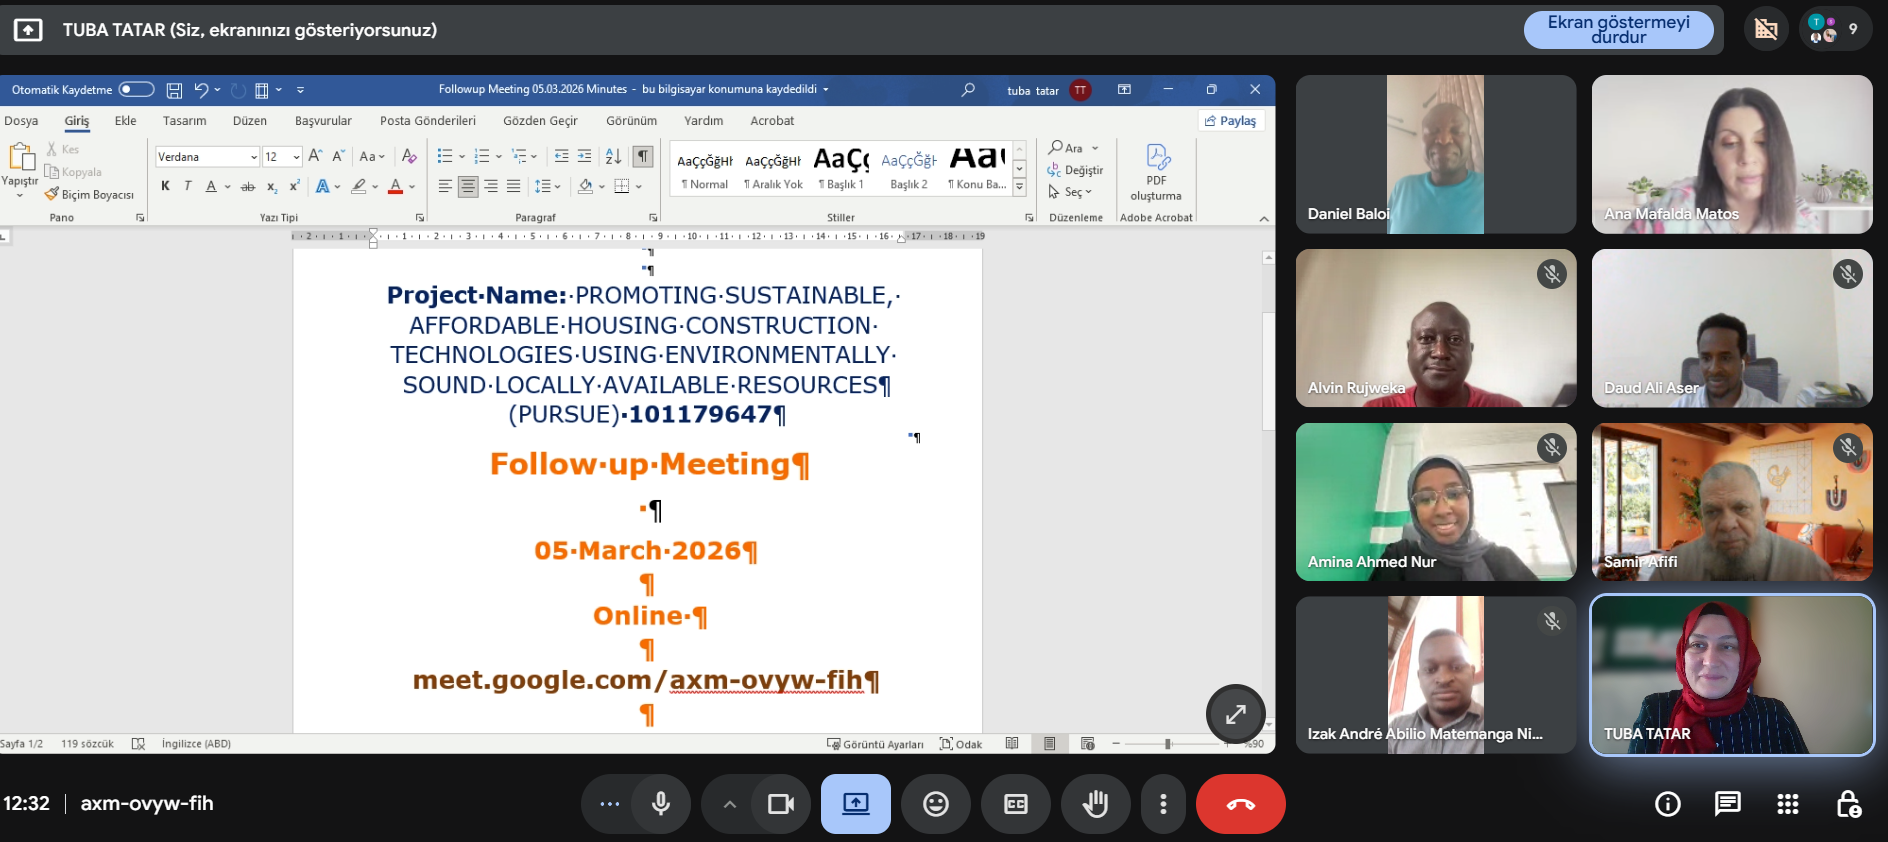The width and height of the screenshot is (1888, 842).
Task: Increase font size with the grow font icon
Action: (x=315, y=156)
